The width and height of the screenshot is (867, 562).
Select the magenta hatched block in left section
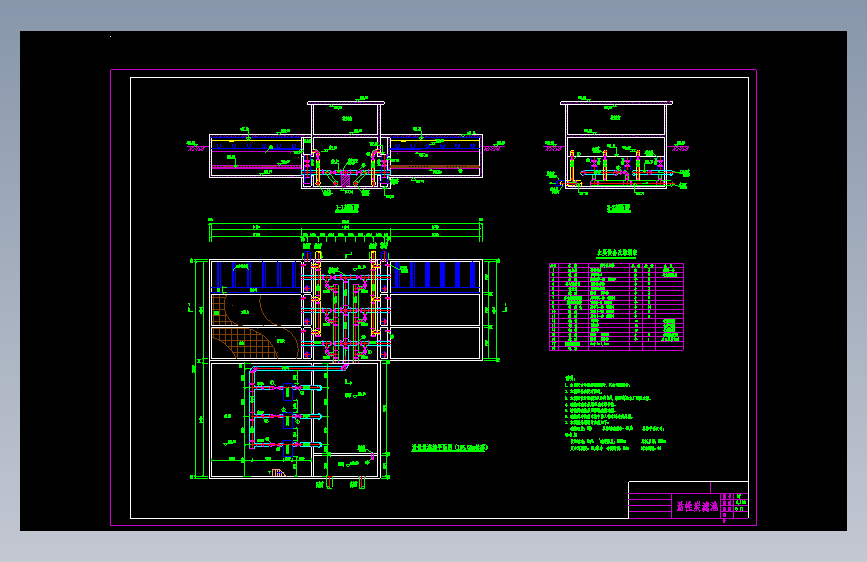tap(346, 179)
